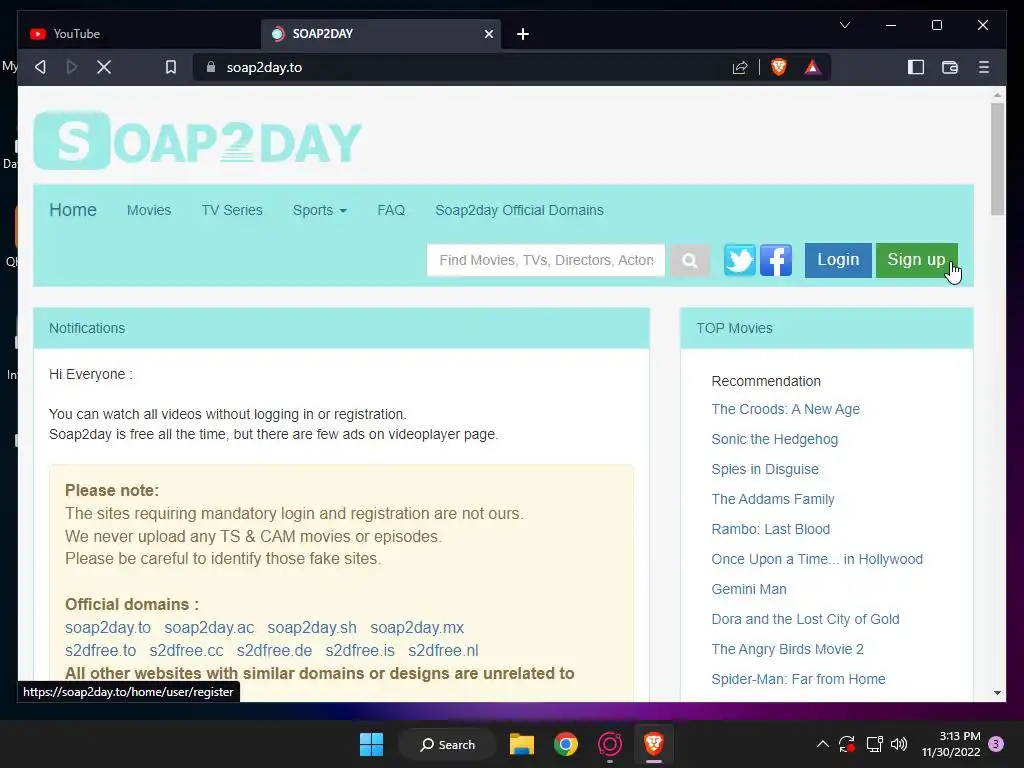The width and height of the screenshot is (1024, 768).
Task: Open soap2day.mx domain link
Action: pos(417,628)
